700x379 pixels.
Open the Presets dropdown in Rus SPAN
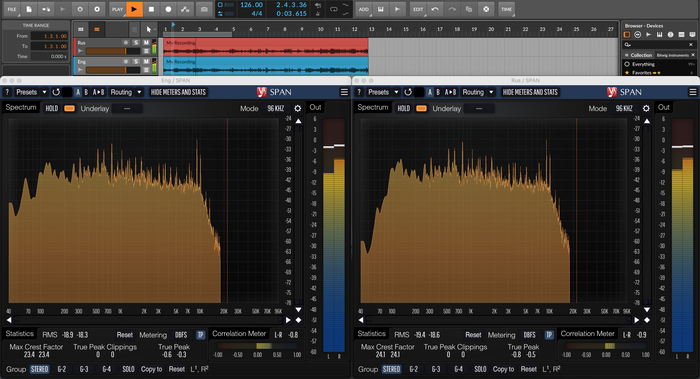383,92
